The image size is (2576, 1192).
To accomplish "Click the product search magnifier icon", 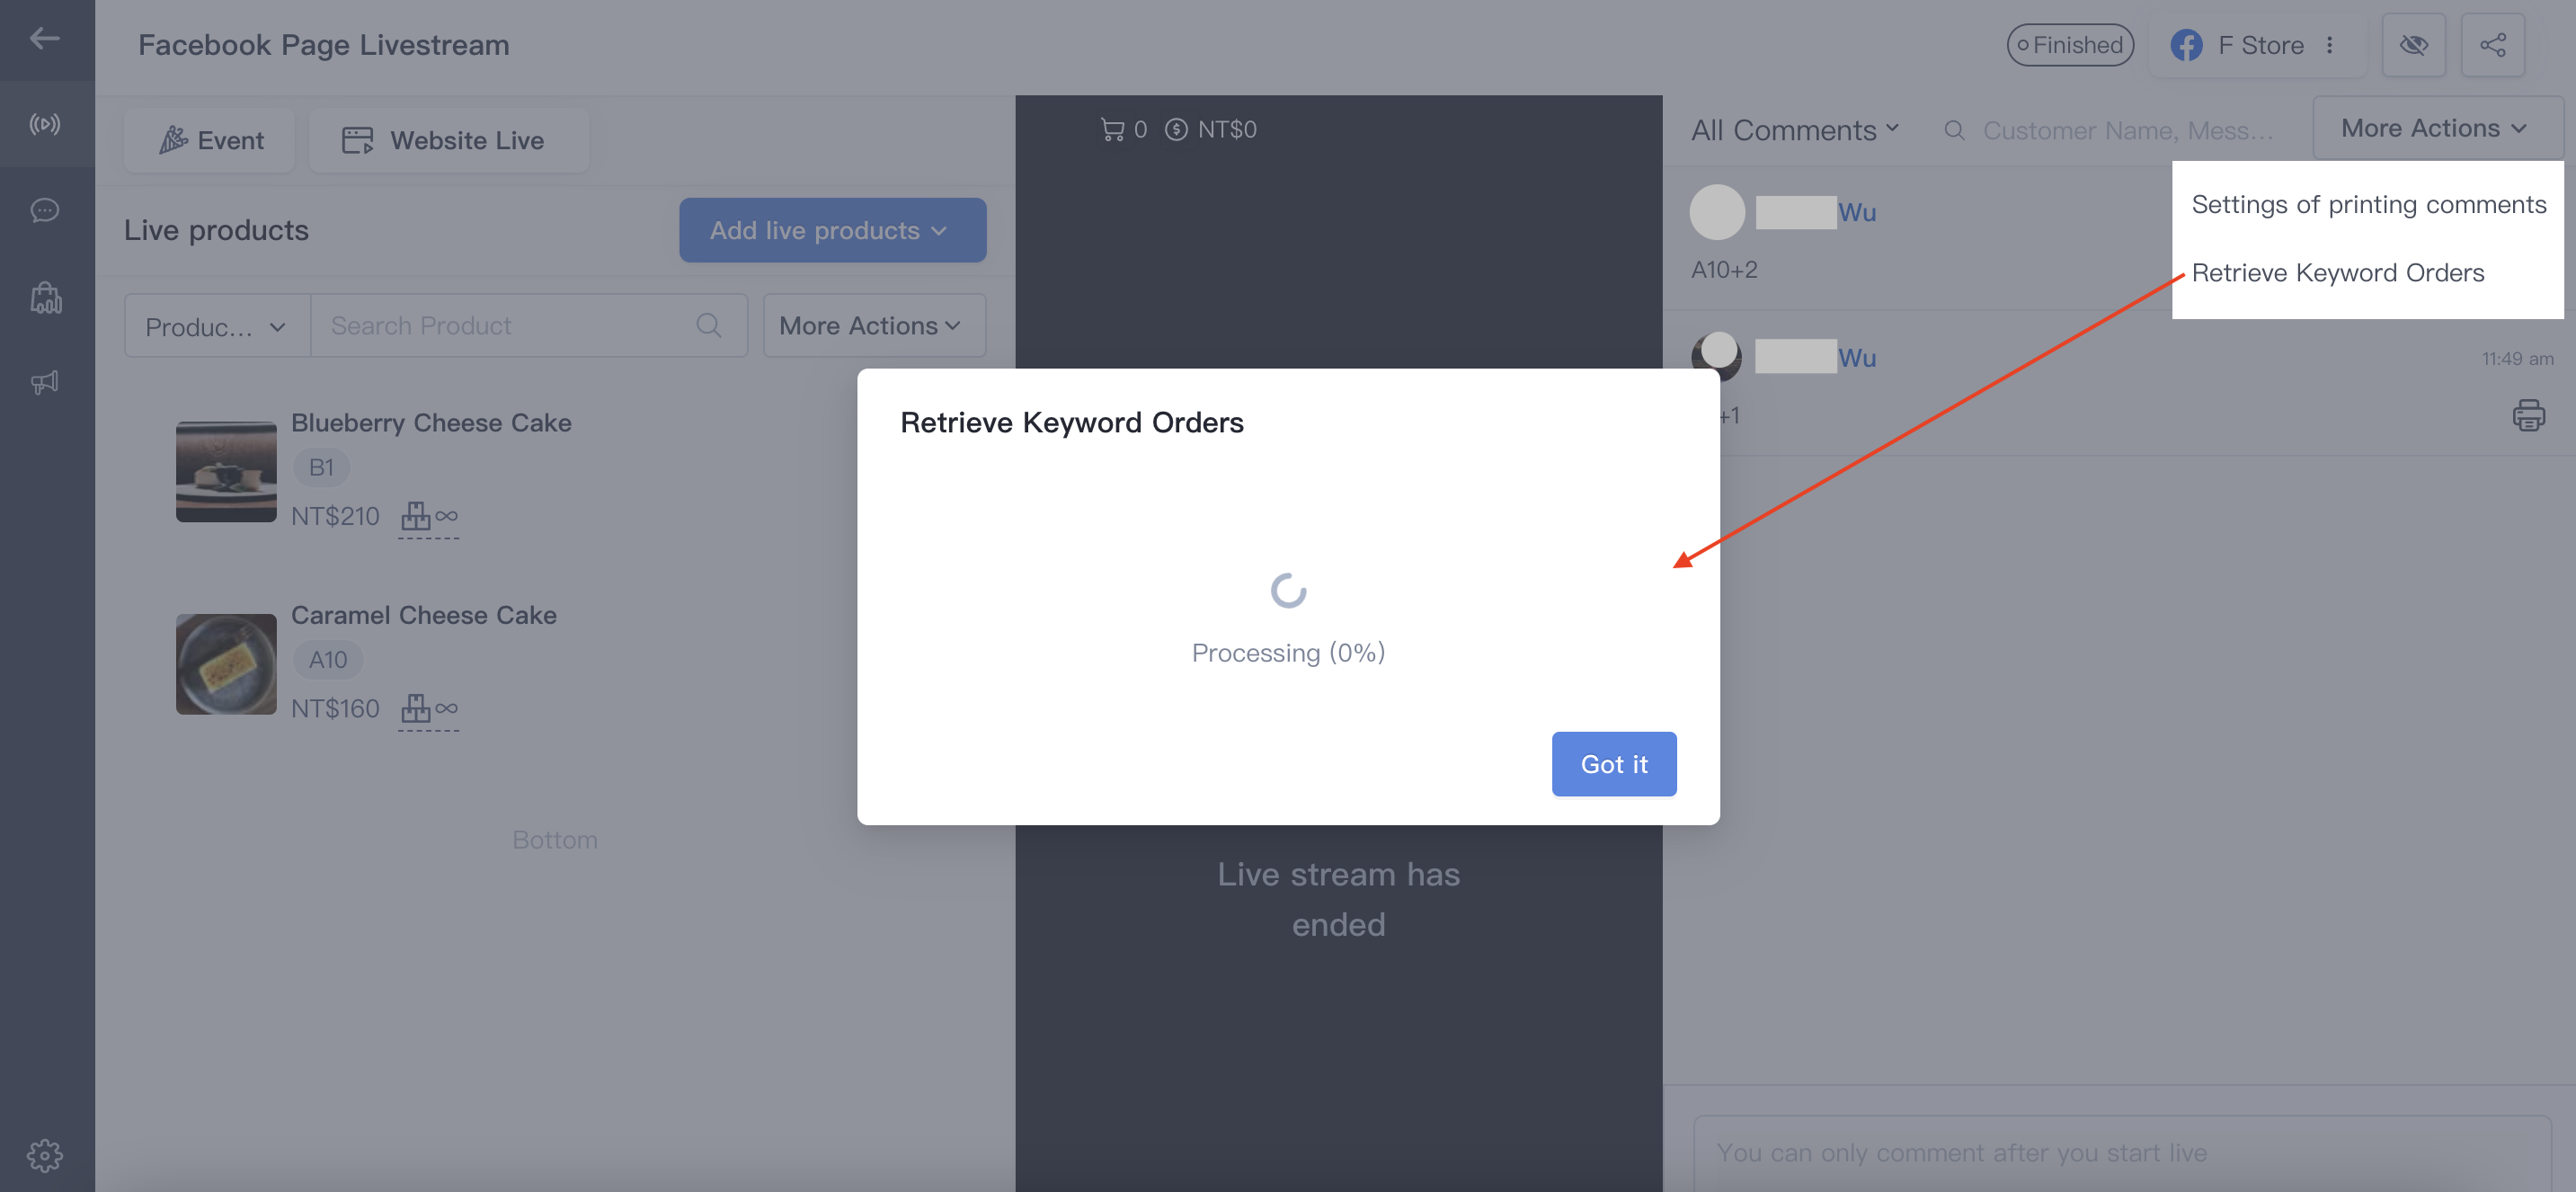I will tap(708, 326).
